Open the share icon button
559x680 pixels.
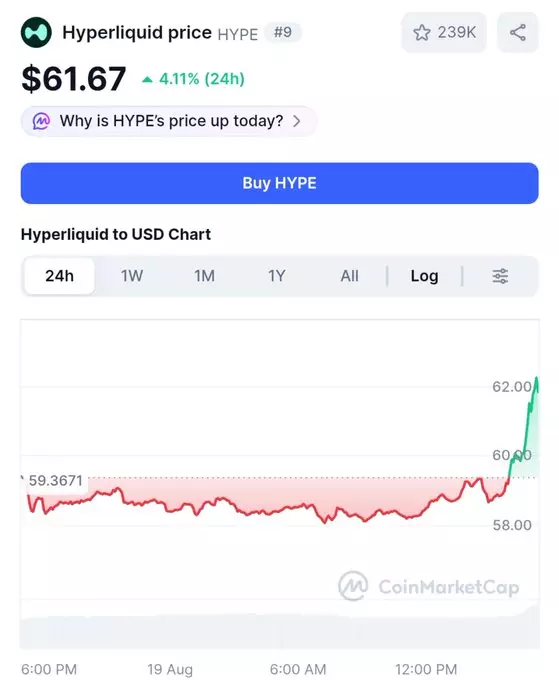tap(517, 33)
